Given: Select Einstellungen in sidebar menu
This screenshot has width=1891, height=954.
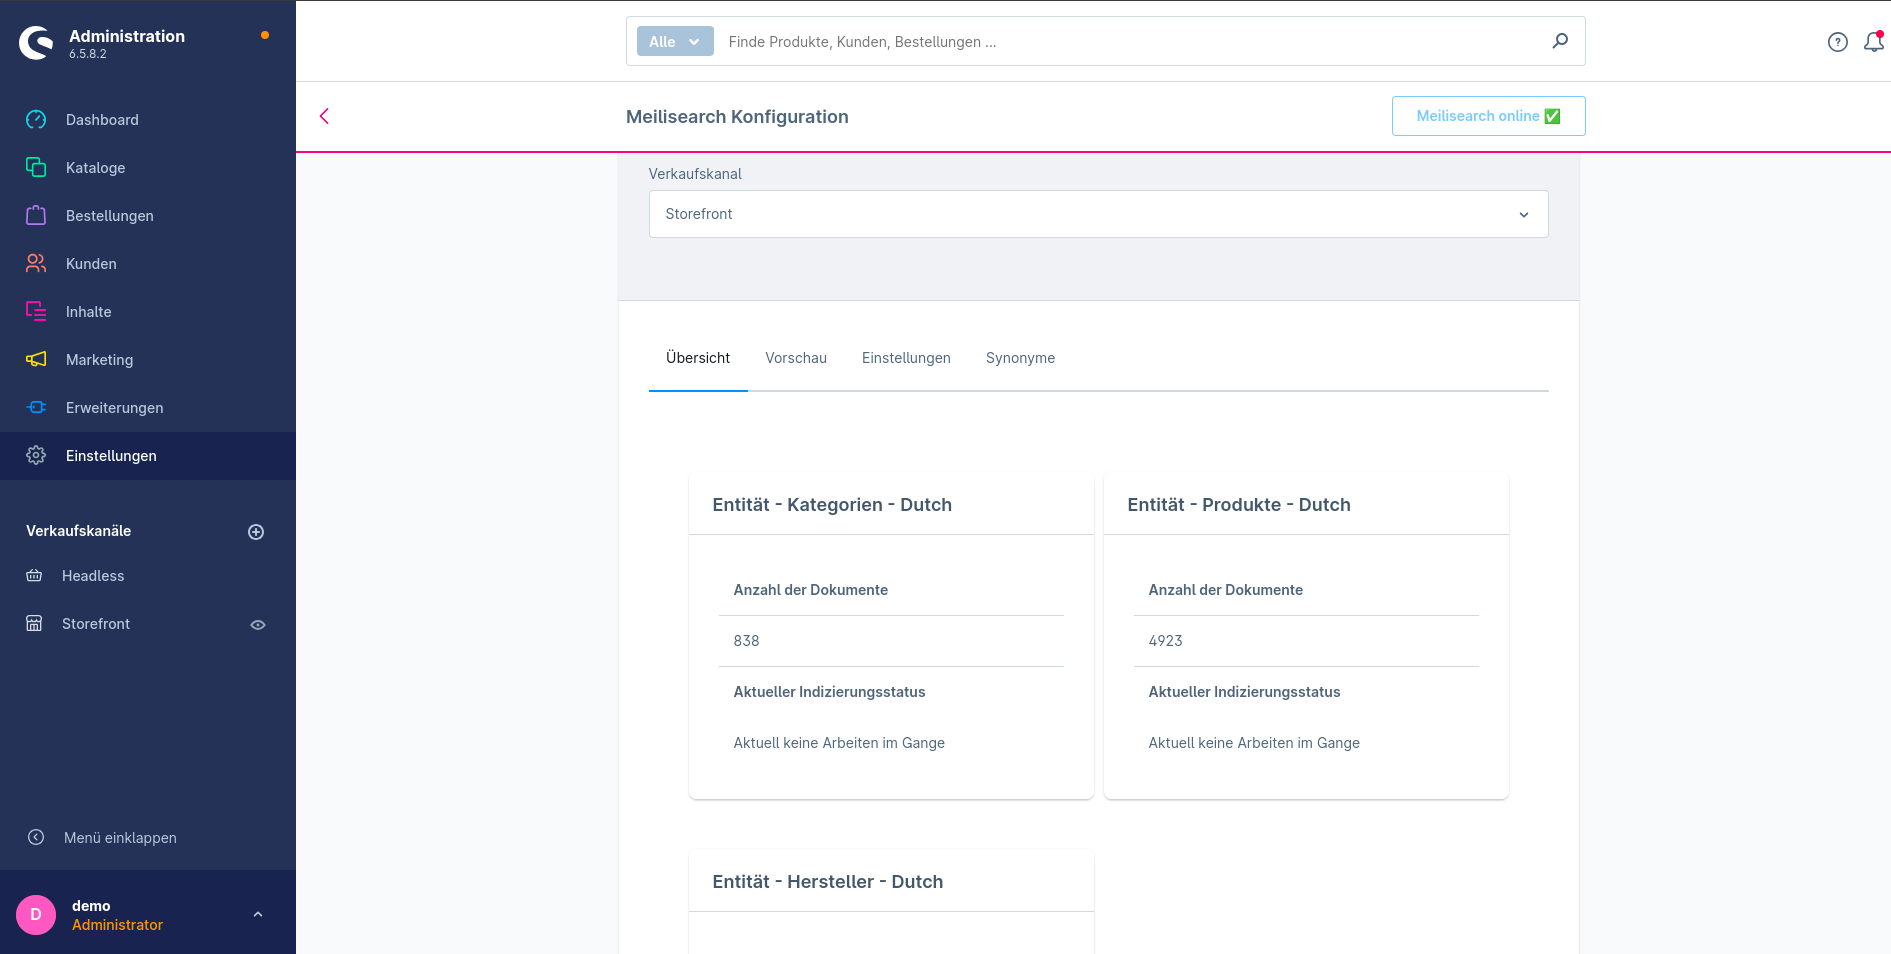Looking at the screenshot, I should [148, 456].
